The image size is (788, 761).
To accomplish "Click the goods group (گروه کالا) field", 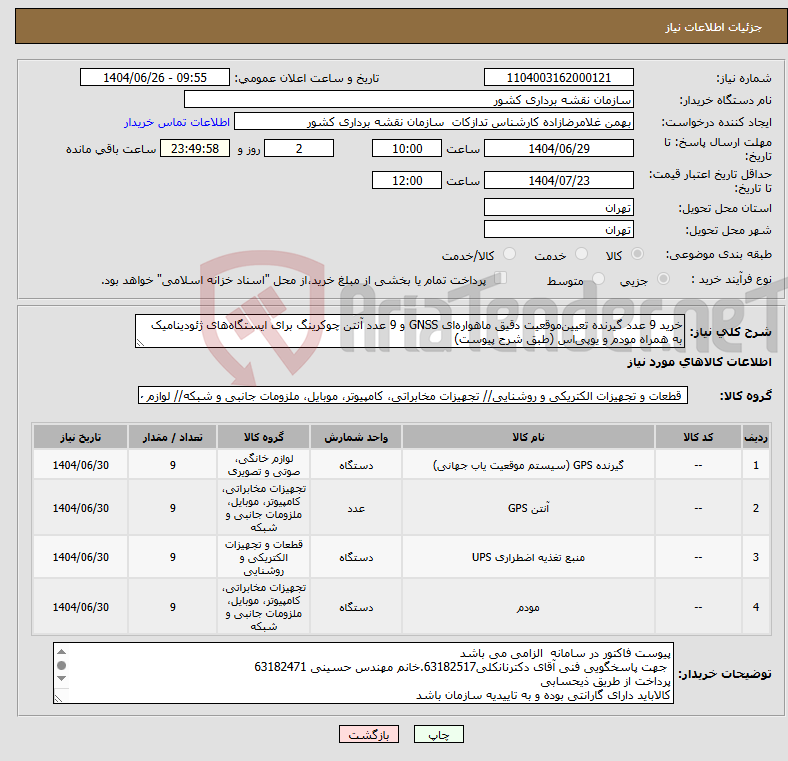I will [x=413, y=396].
